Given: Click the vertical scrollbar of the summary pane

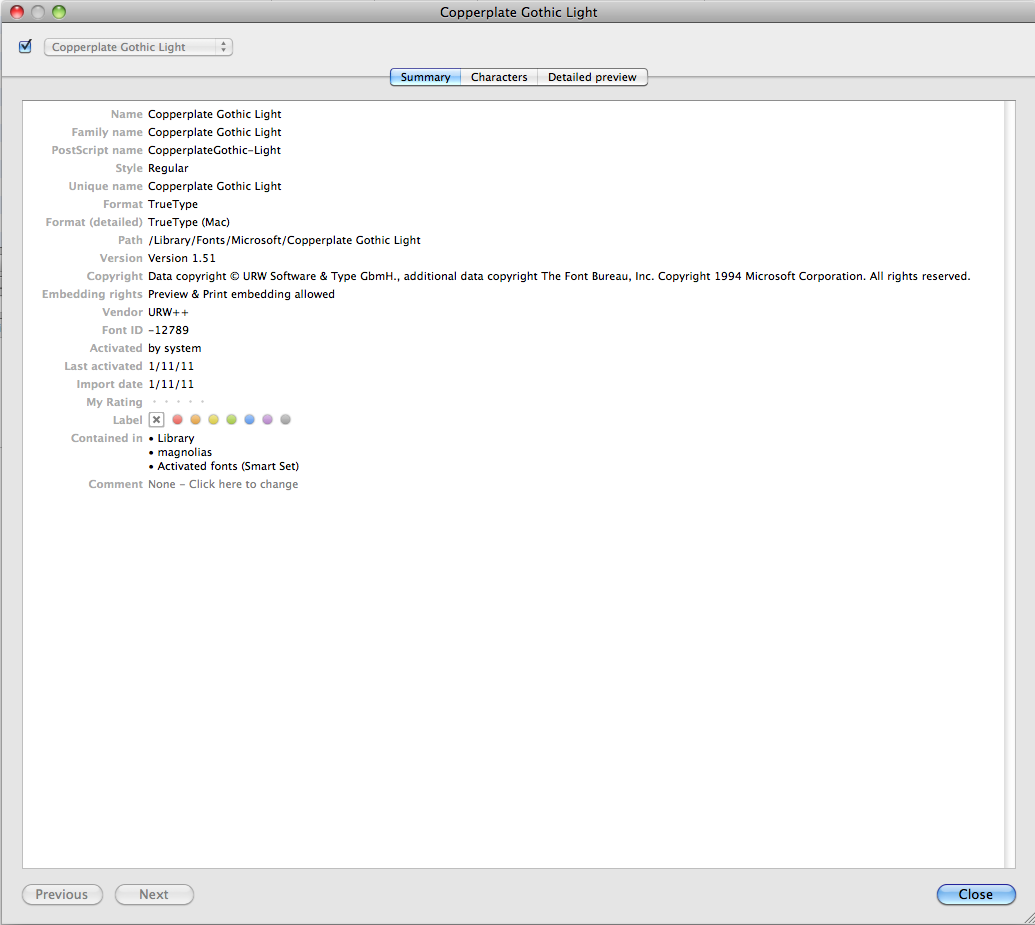Looking at the screenshot, I should (1010, 485).
